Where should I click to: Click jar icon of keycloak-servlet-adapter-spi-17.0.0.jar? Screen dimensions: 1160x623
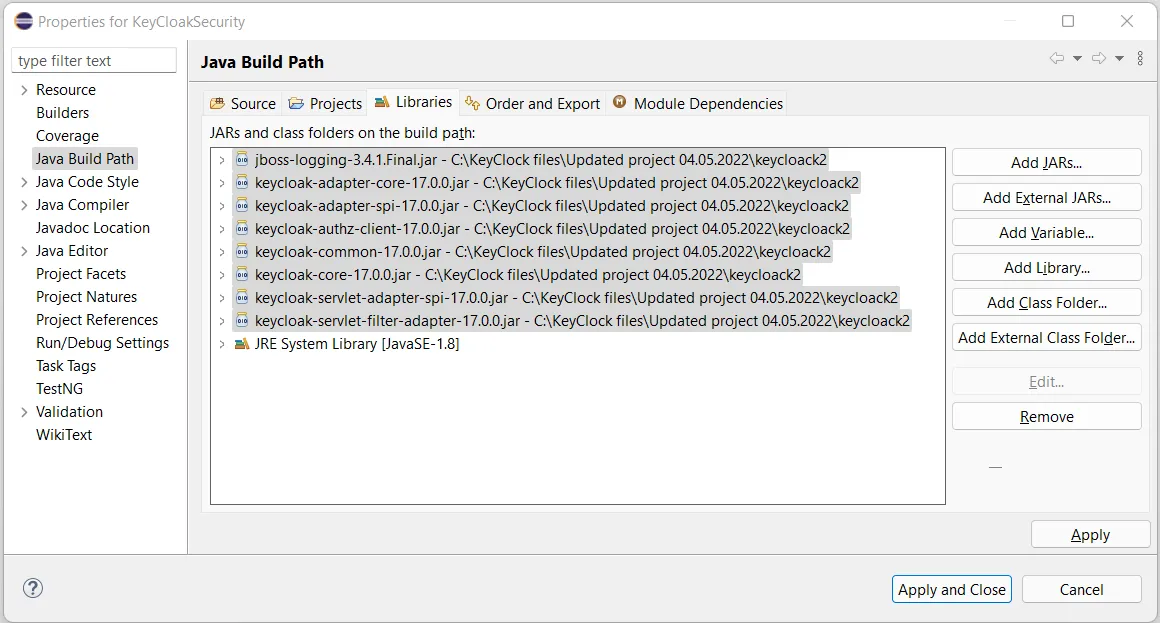pyautogui.click(x=242, y=297)
